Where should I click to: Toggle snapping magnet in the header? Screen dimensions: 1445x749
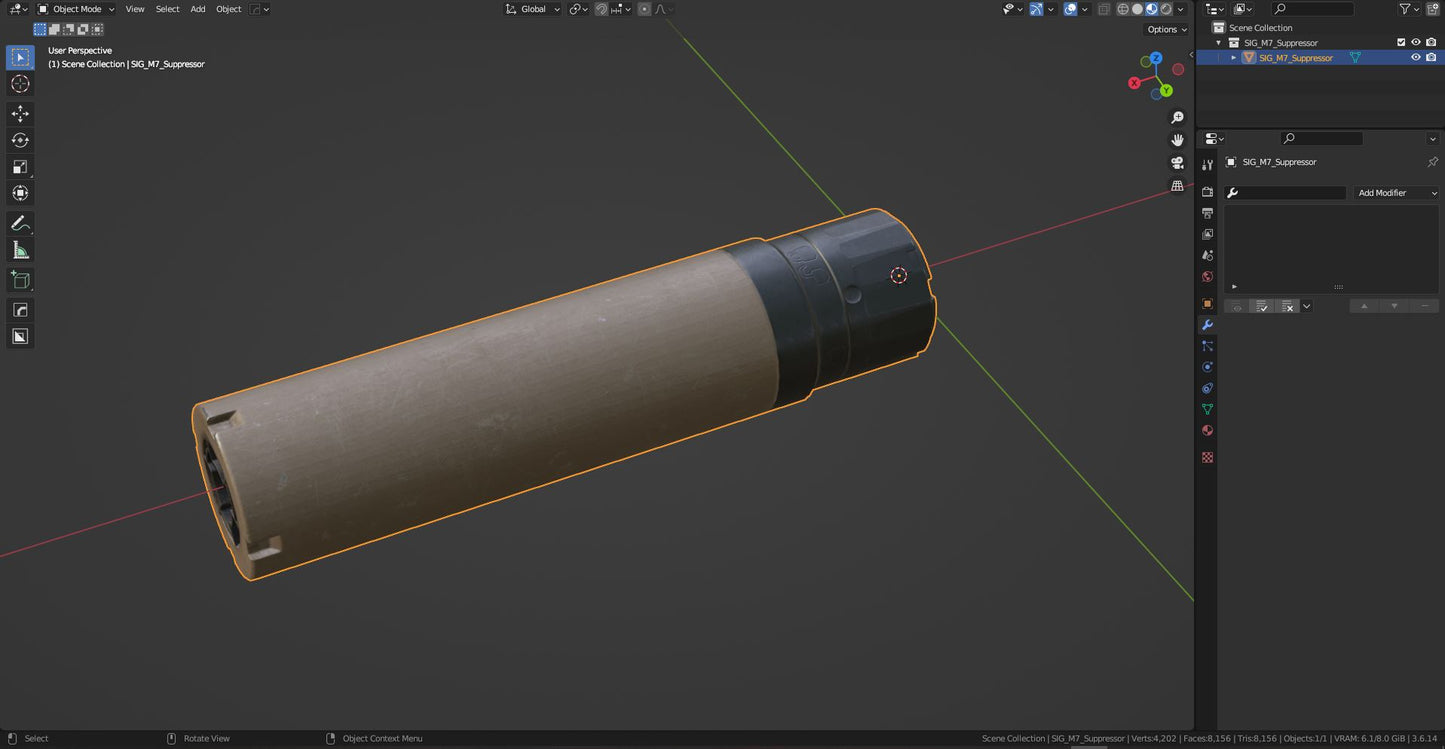coord(601,9)
